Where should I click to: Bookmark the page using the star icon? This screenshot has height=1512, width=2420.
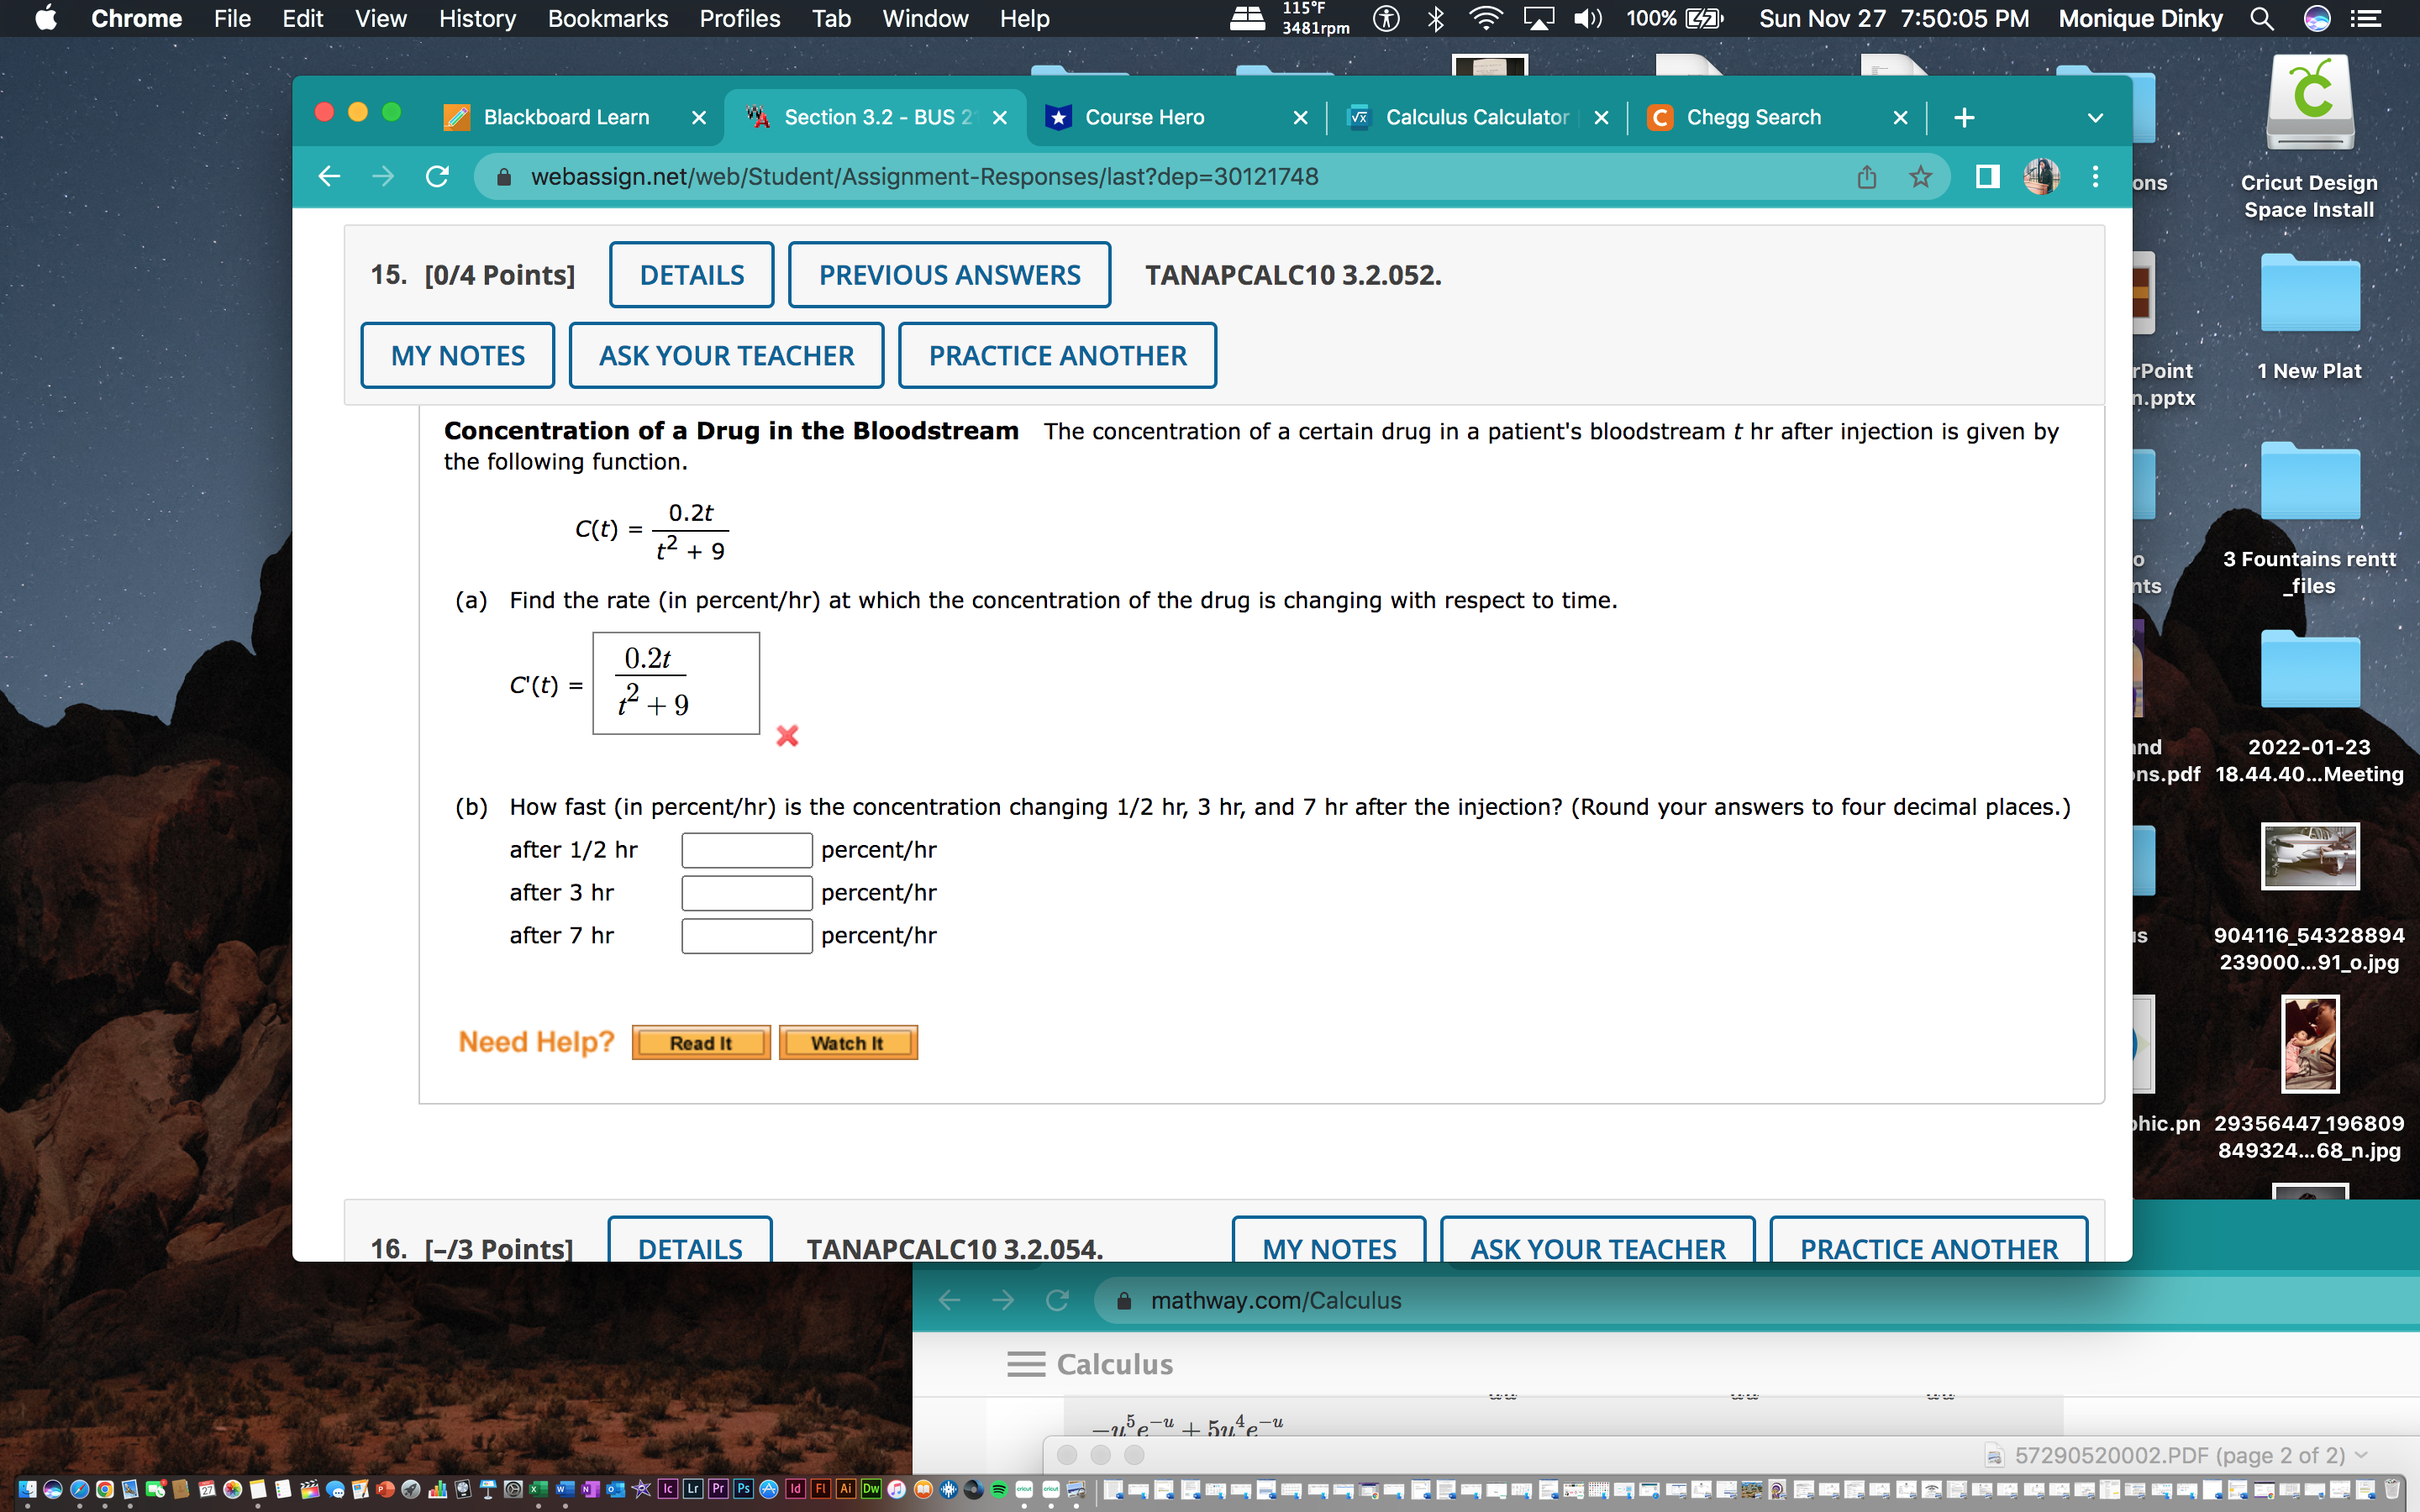(1920, 176)
